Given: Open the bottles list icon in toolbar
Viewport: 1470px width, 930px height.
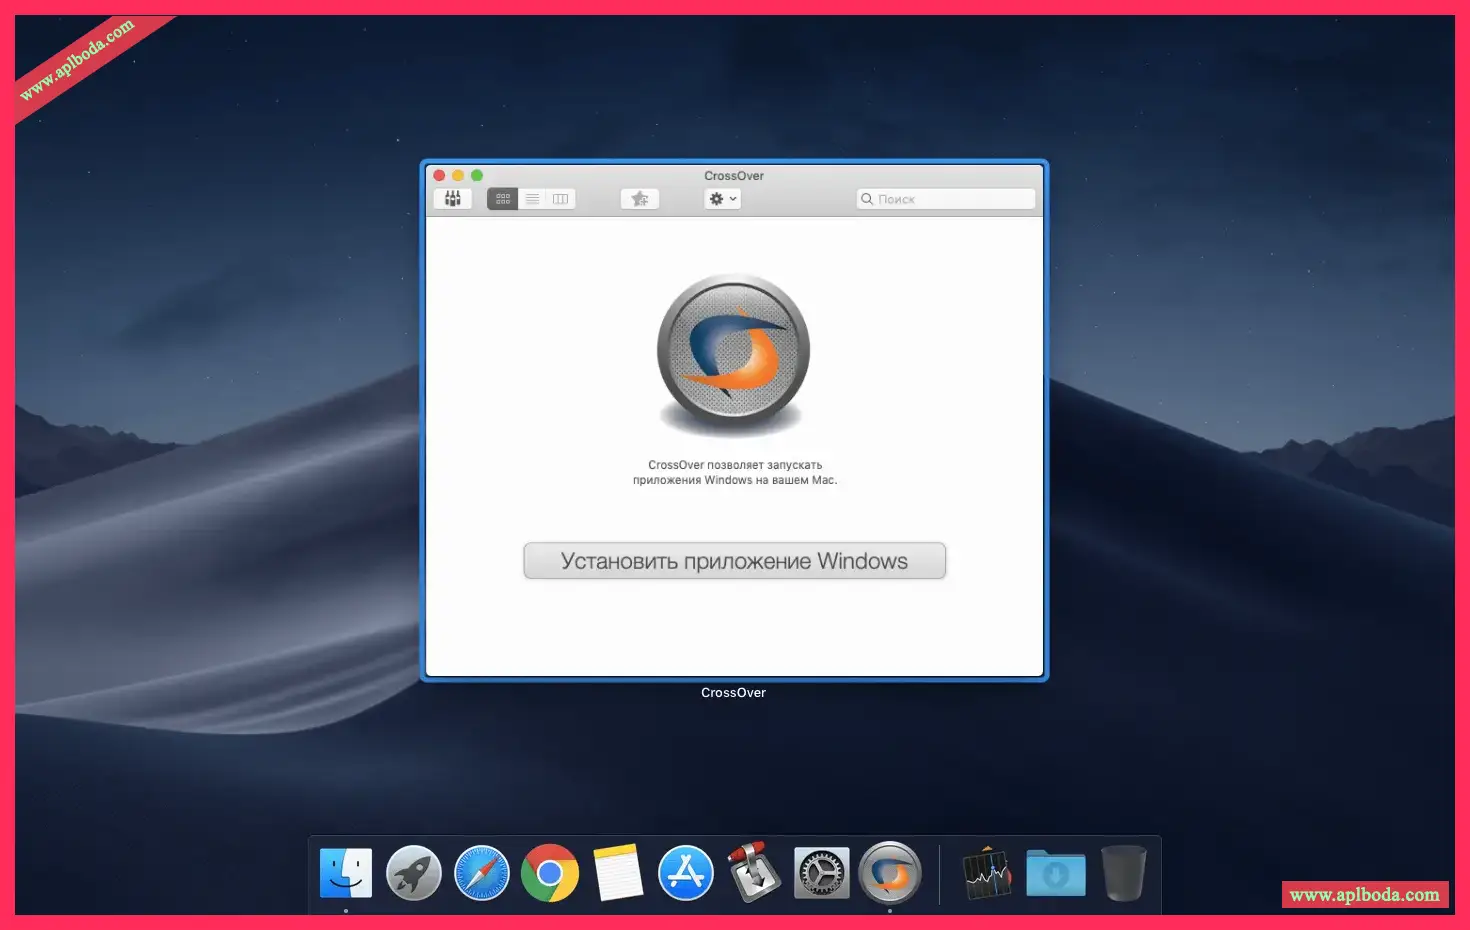Looking at the screenshot, I should 453,199.
